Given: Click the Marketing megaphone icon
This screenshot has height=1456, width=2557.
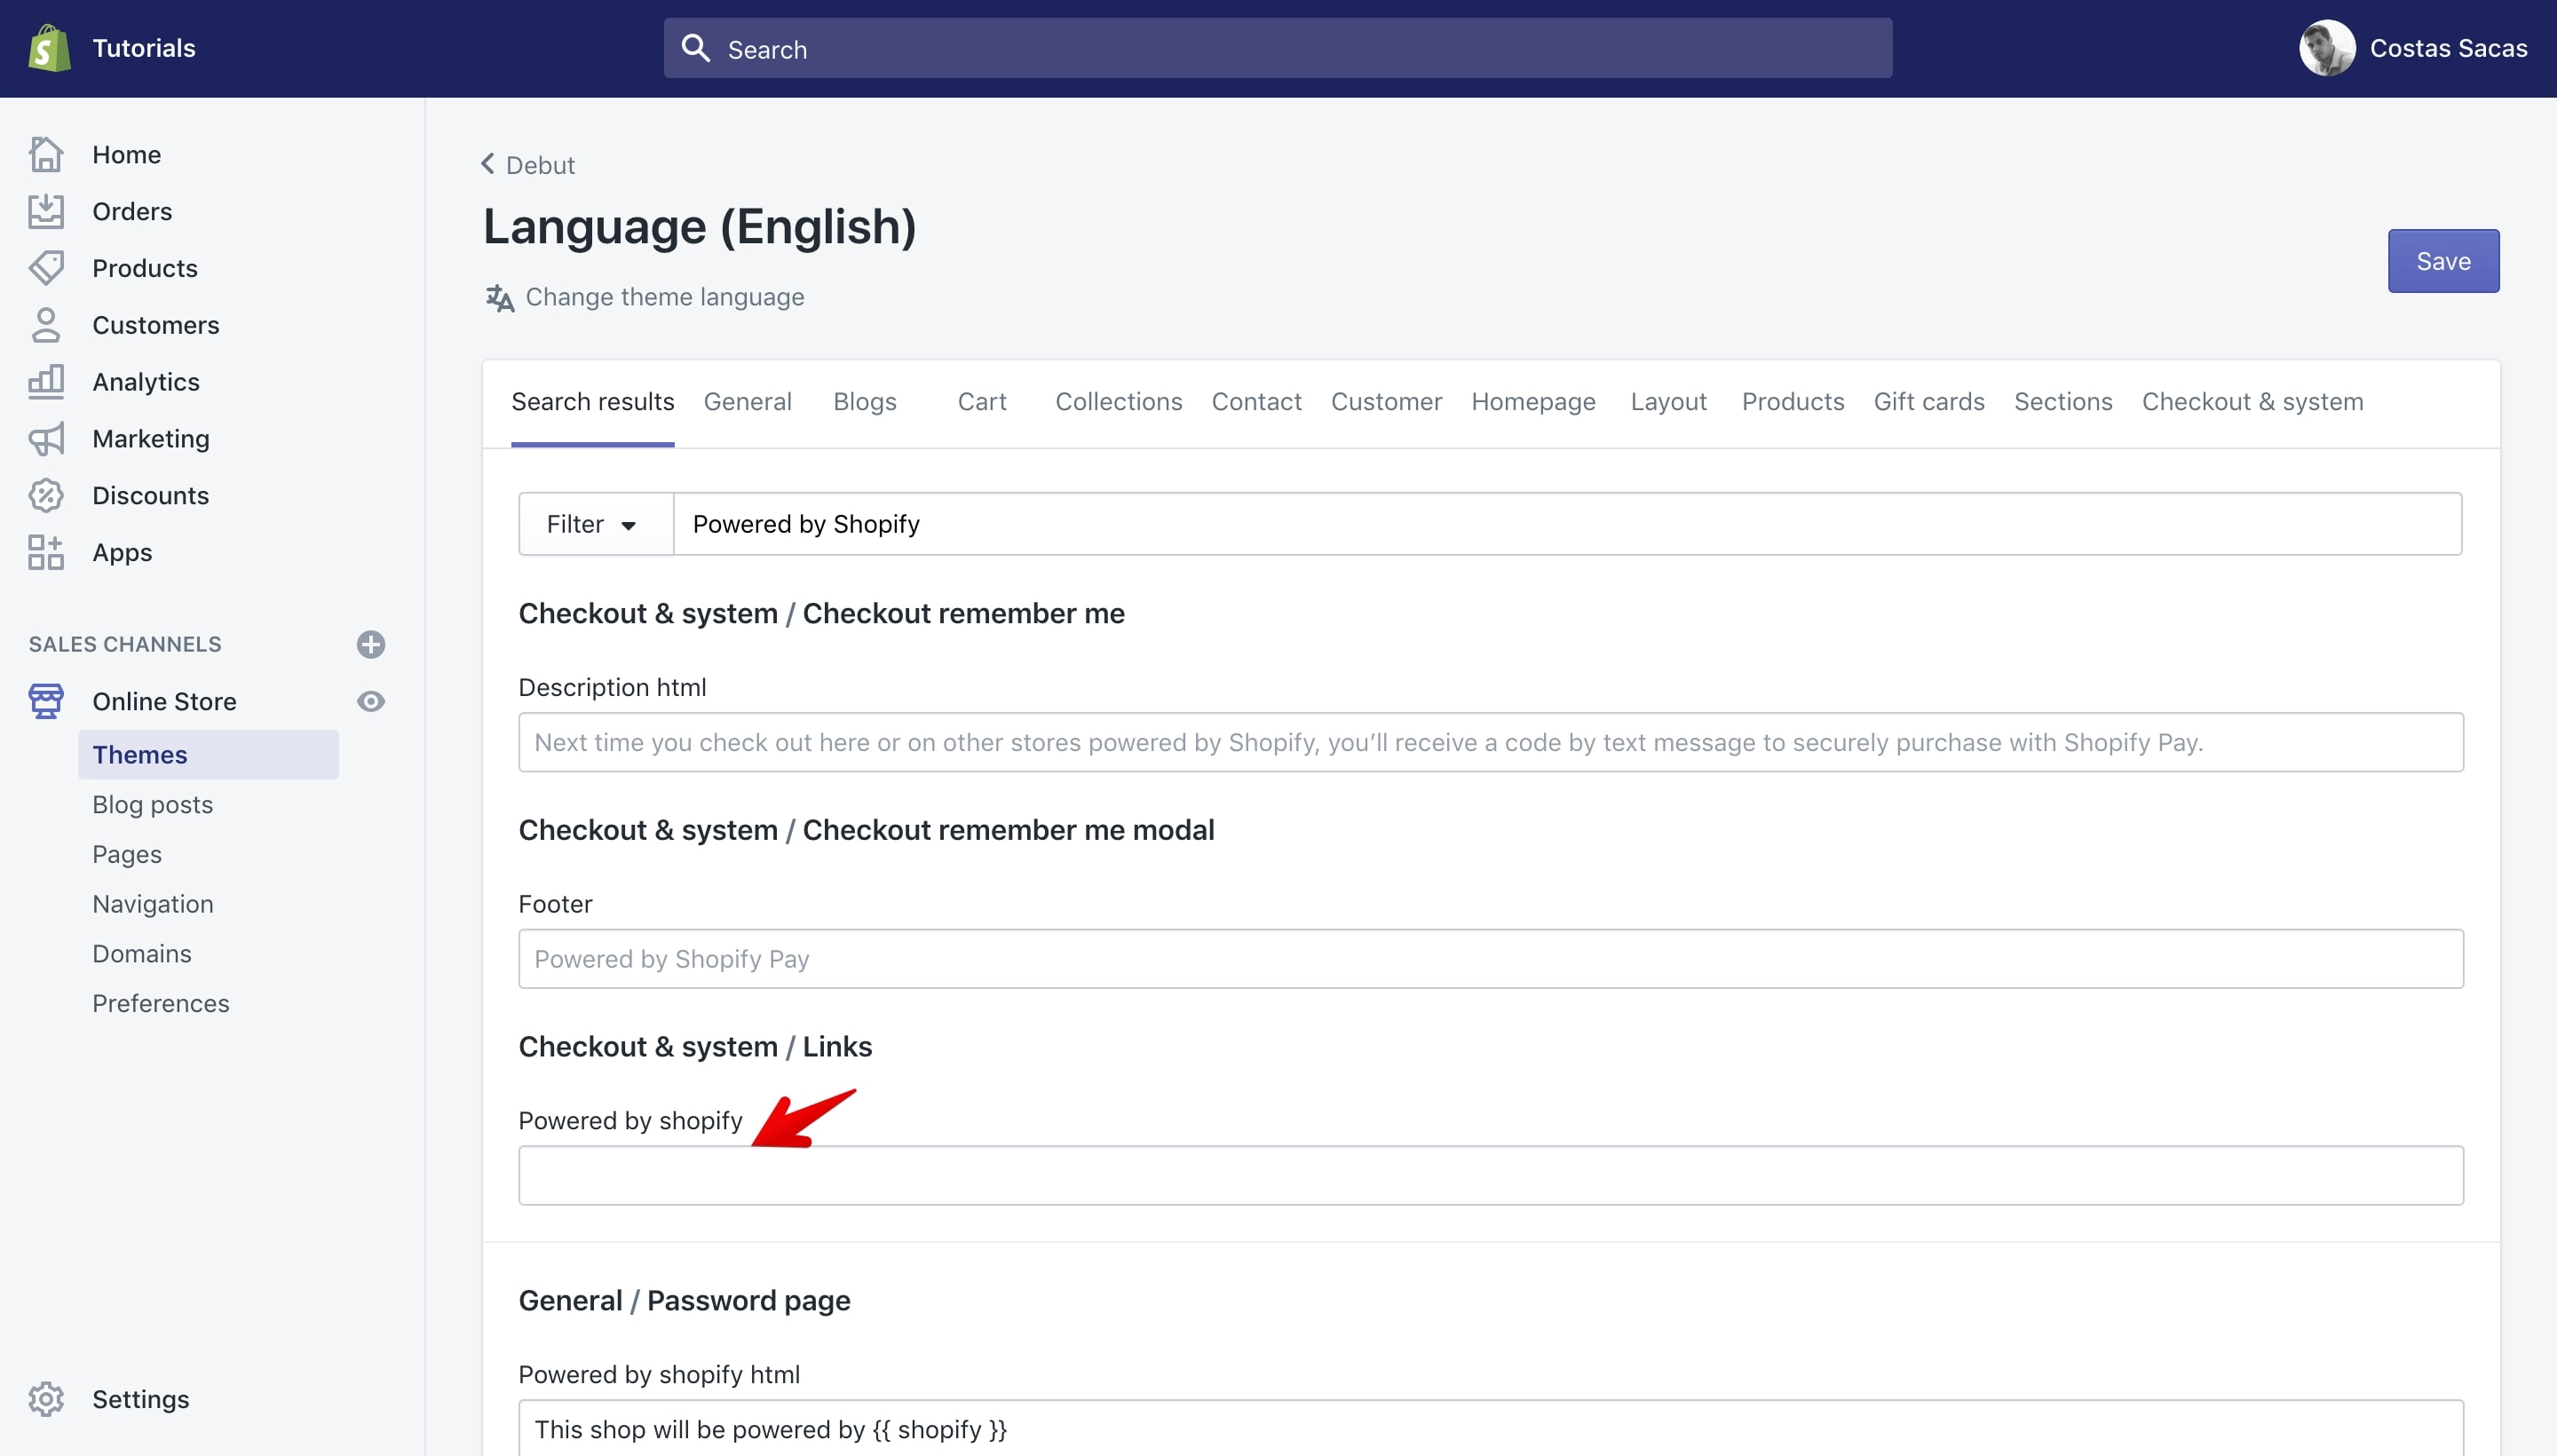Looking at the screenshot, I should (46, 439).
